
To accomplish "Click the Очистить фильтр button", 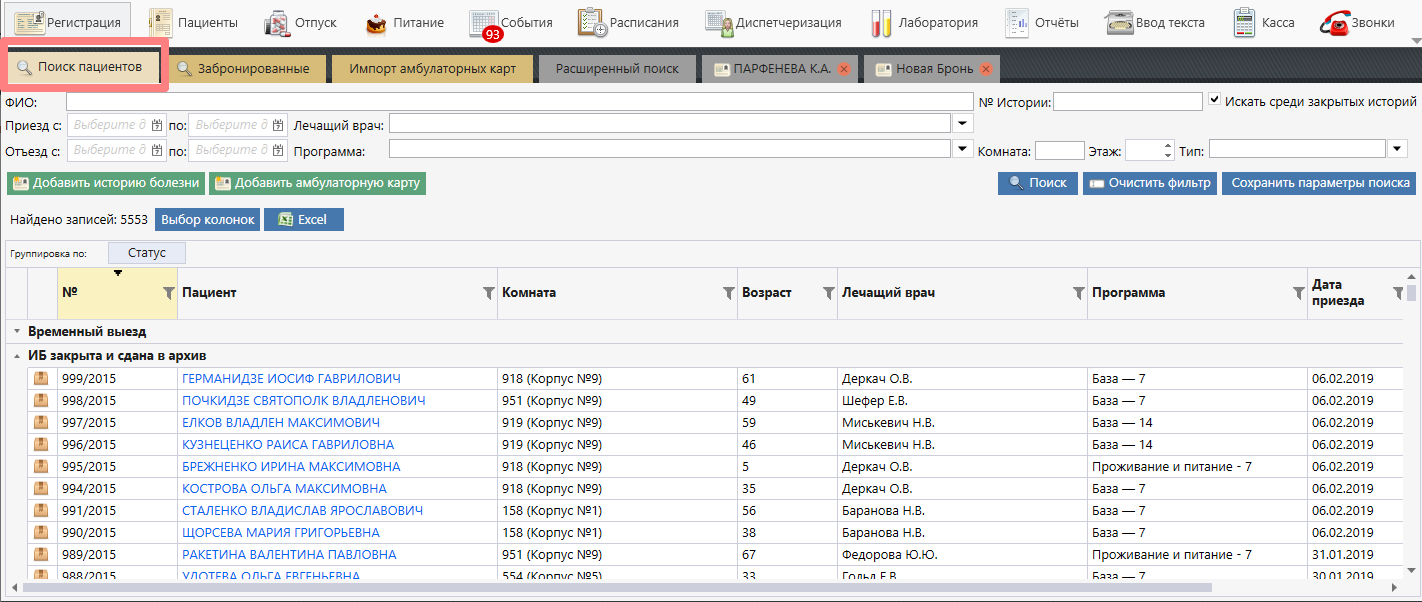I will (x=1149, y=183).
